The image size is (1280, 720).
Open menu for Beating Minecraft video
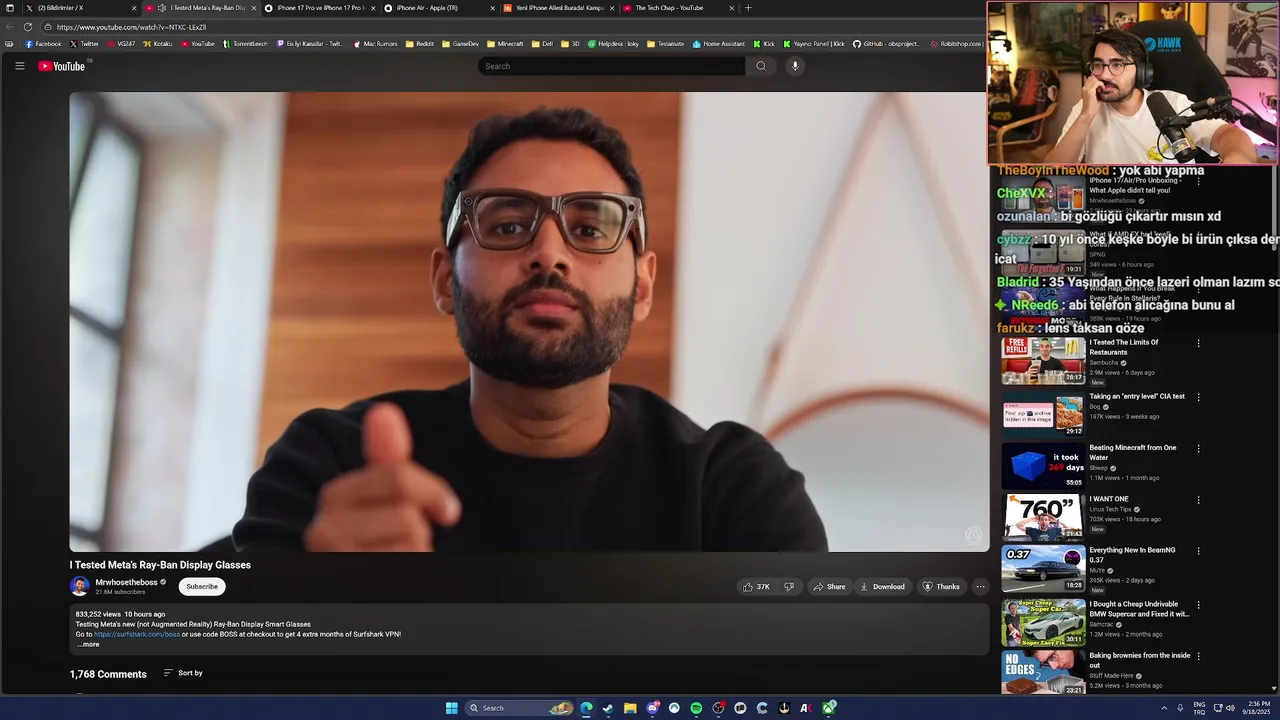point(1198,448)
